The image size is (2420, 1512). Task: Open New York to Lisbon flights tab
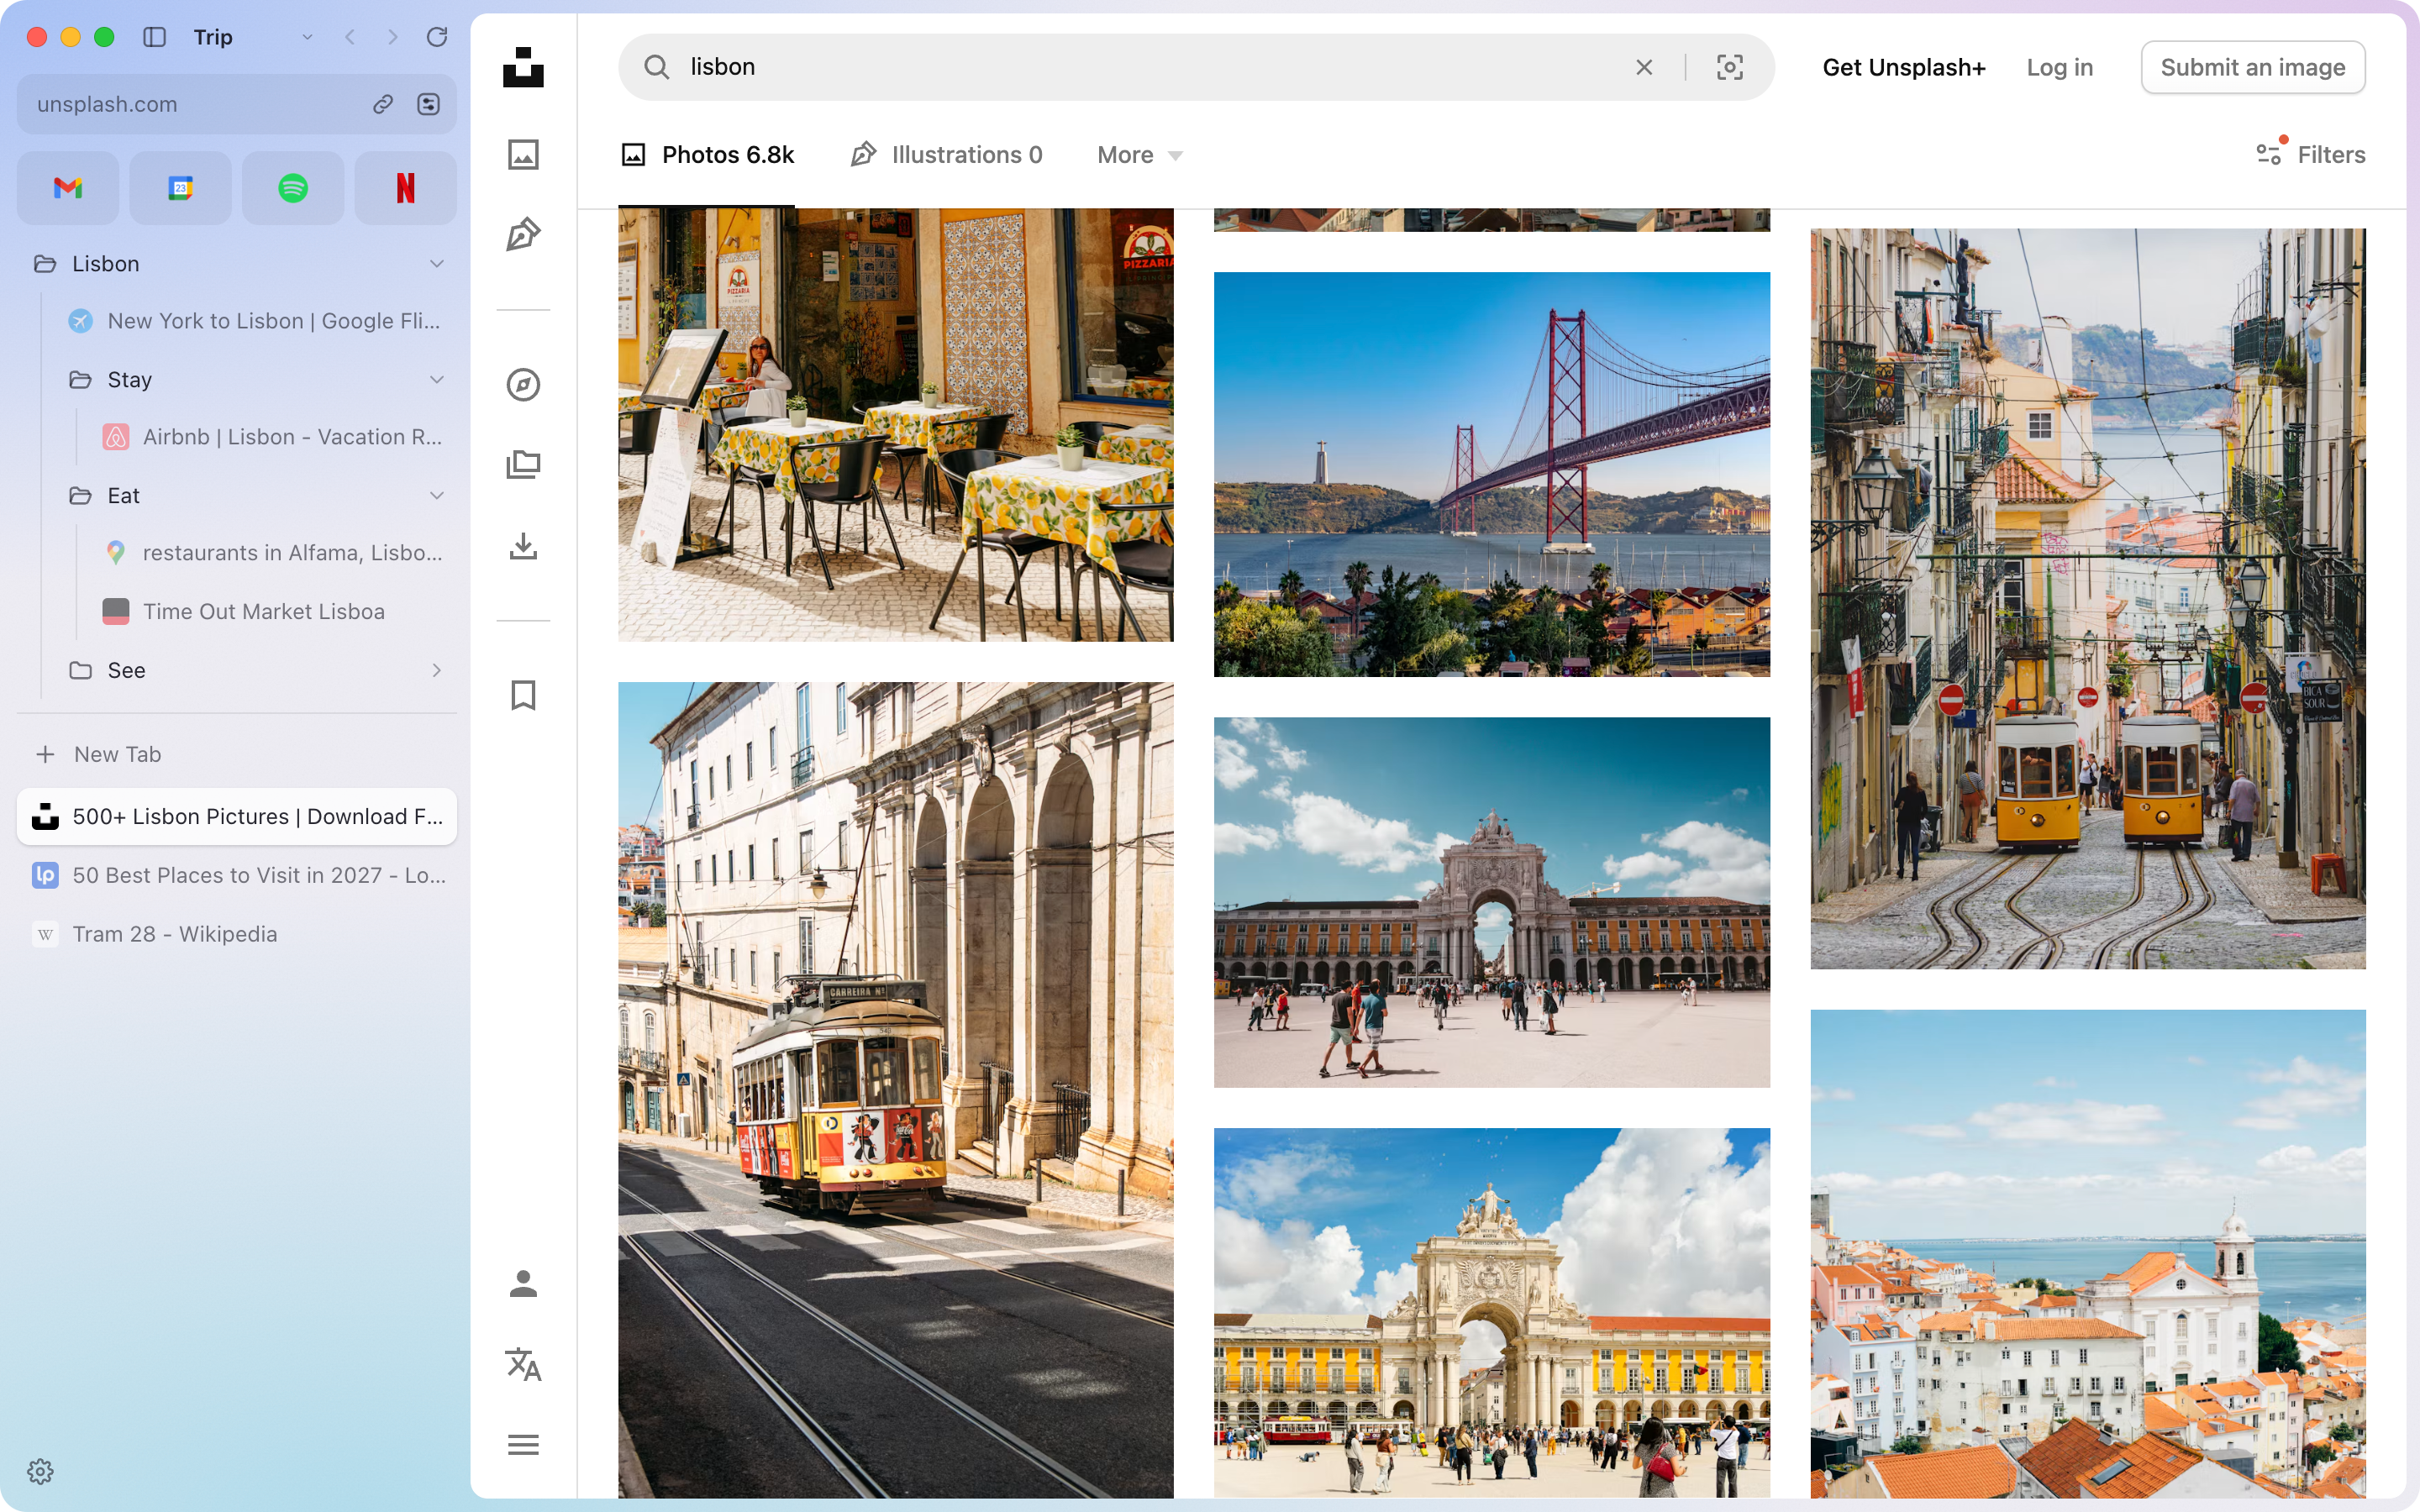pyautogui.click(x=255, y=321)
